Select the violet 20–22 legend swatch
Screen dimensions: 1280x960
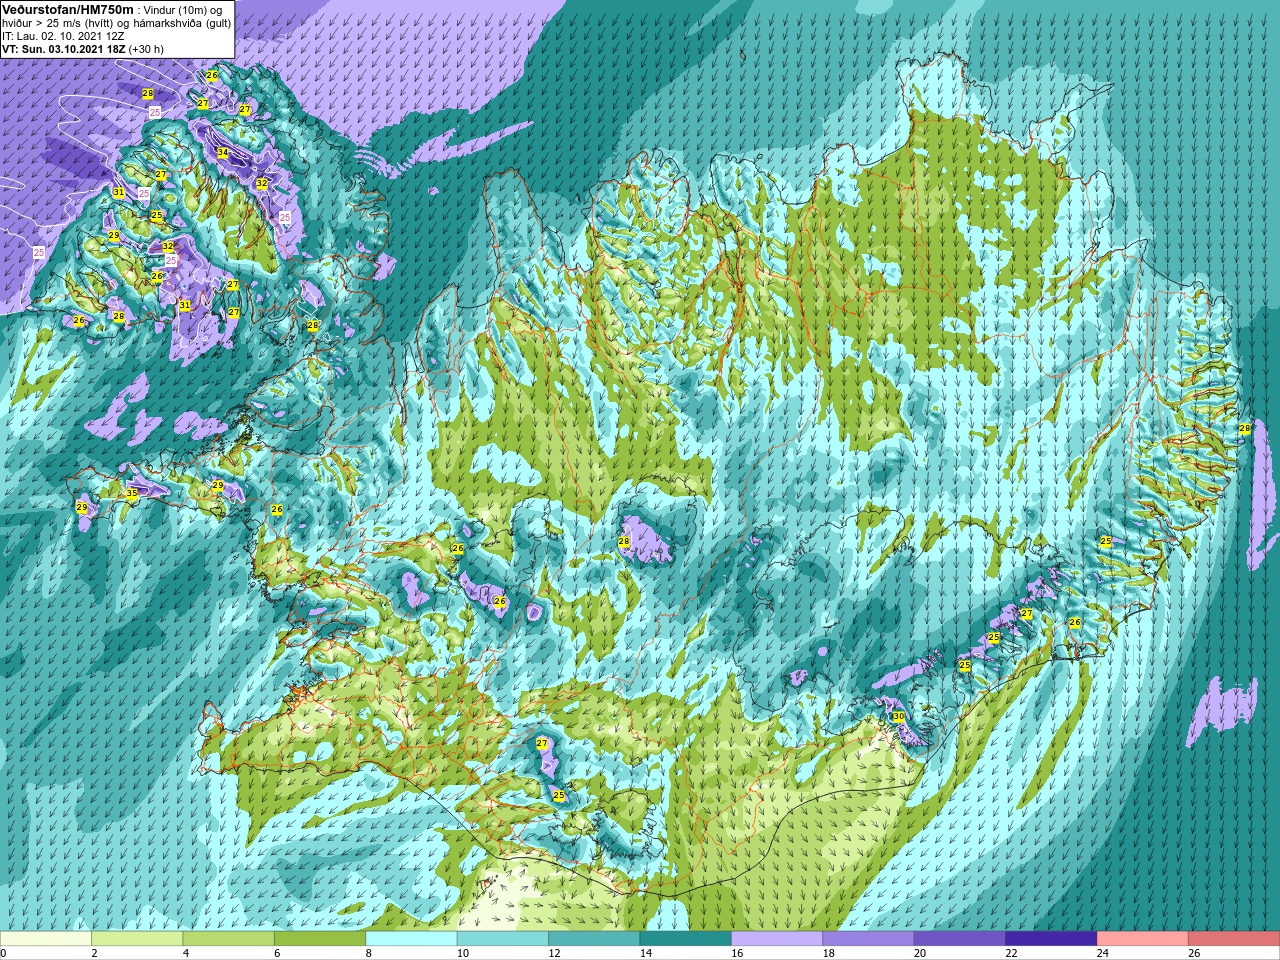(960, 939)
